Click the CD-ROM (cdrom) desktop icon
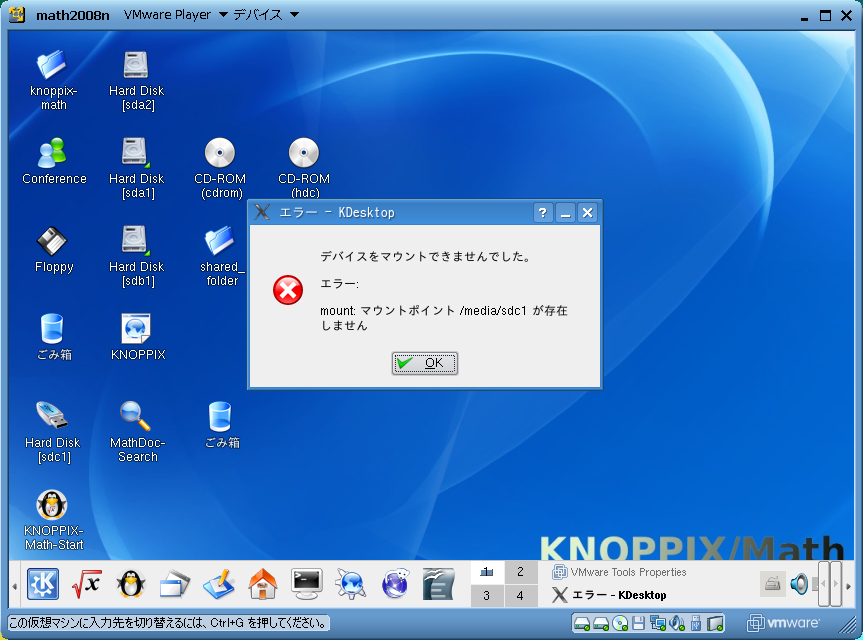The width and height of the screenshot is (863, 640). pos(220,152)
